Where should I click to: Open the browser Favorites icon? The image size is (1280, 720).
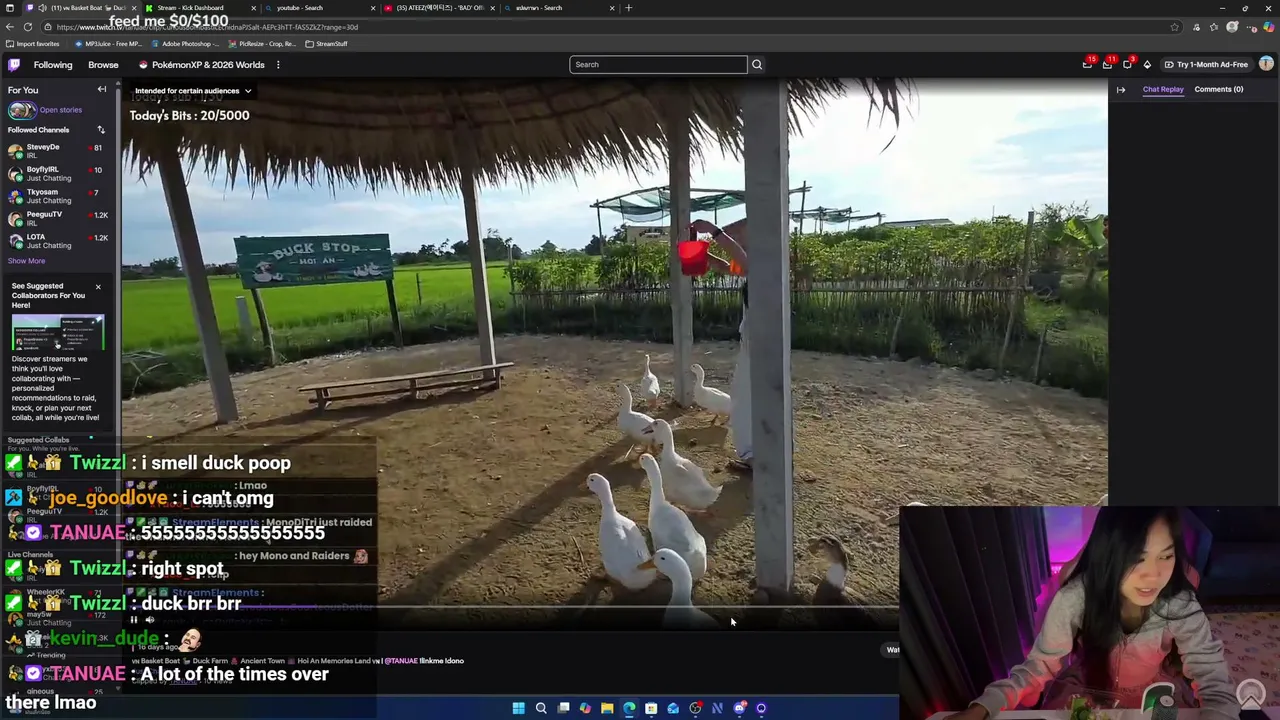point(1215,27)
